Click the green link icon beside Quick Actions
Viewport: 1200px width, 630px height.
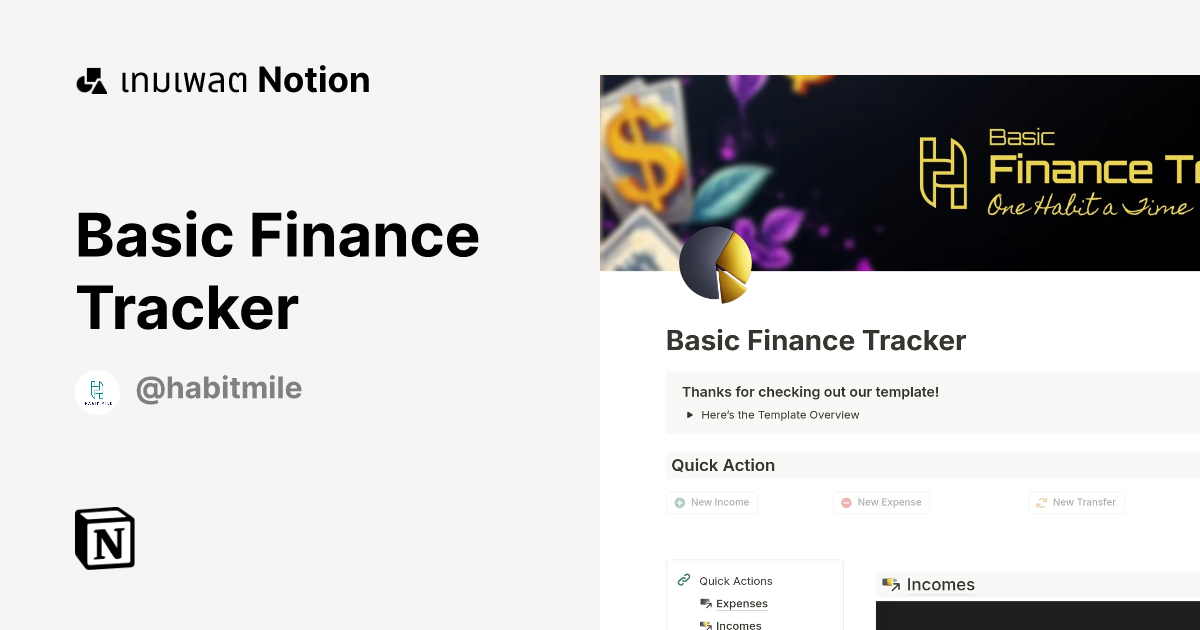(684, 579)
